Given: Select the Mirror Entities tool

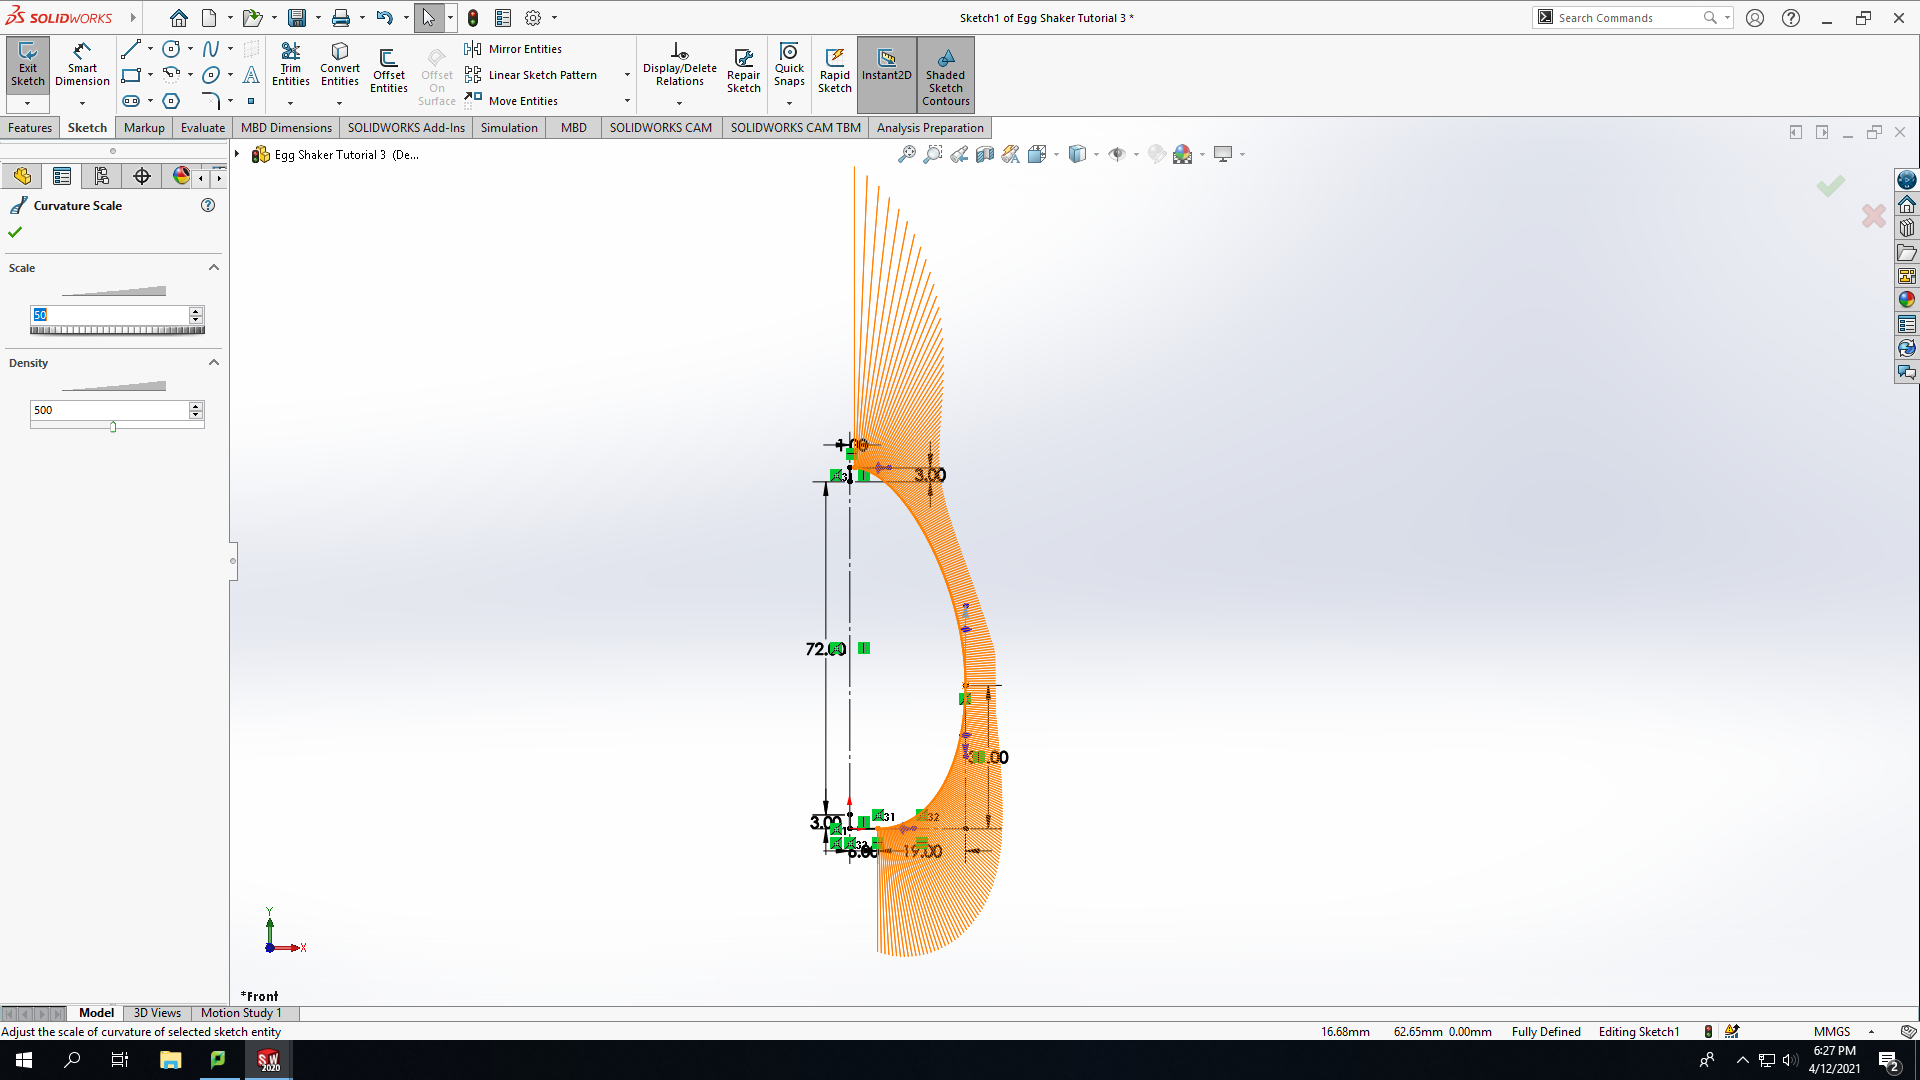Looking at the screenshot, I should point(513,49).
